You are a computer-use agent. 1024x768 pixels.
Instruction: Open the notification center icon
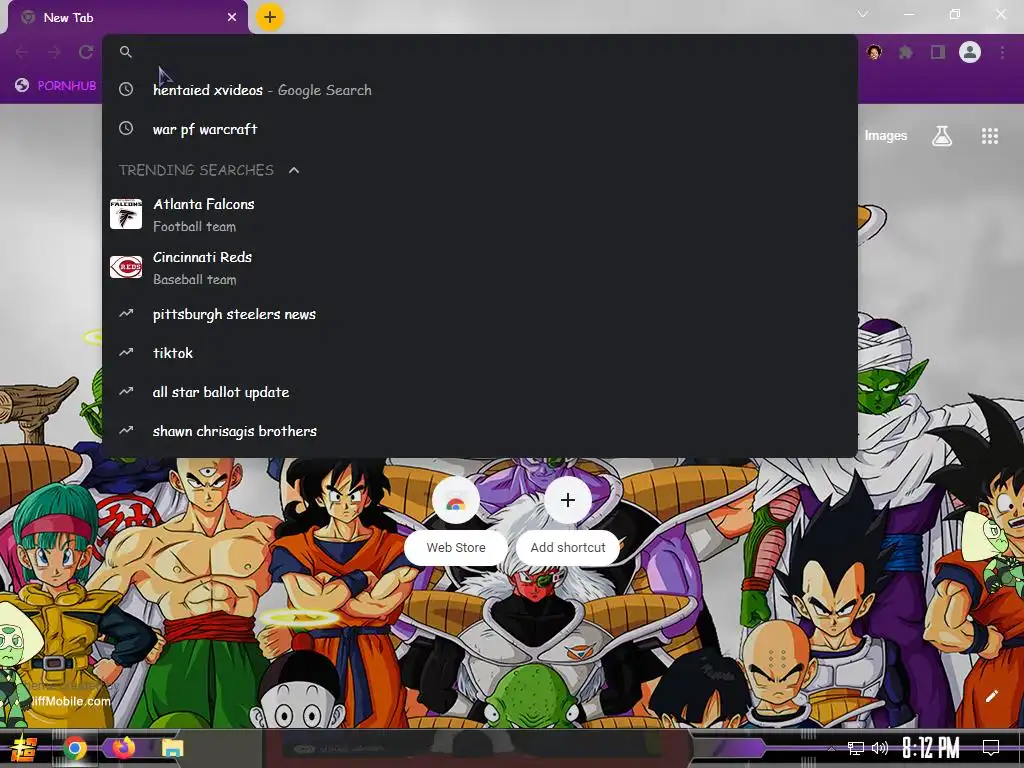tap(991, 748)
